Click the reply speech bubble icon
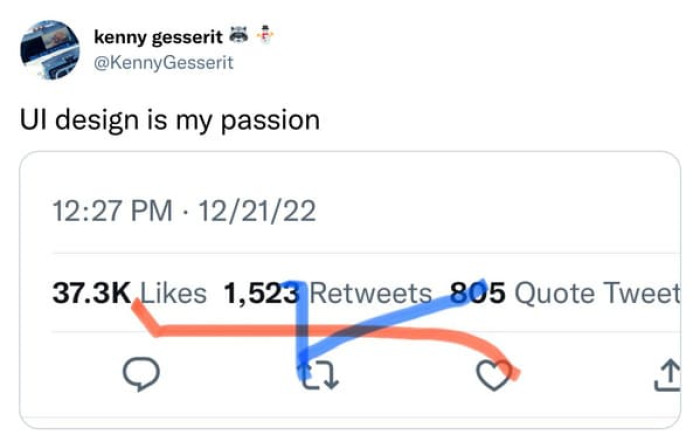Screen dimensions: 700x448 pos(142,375)
